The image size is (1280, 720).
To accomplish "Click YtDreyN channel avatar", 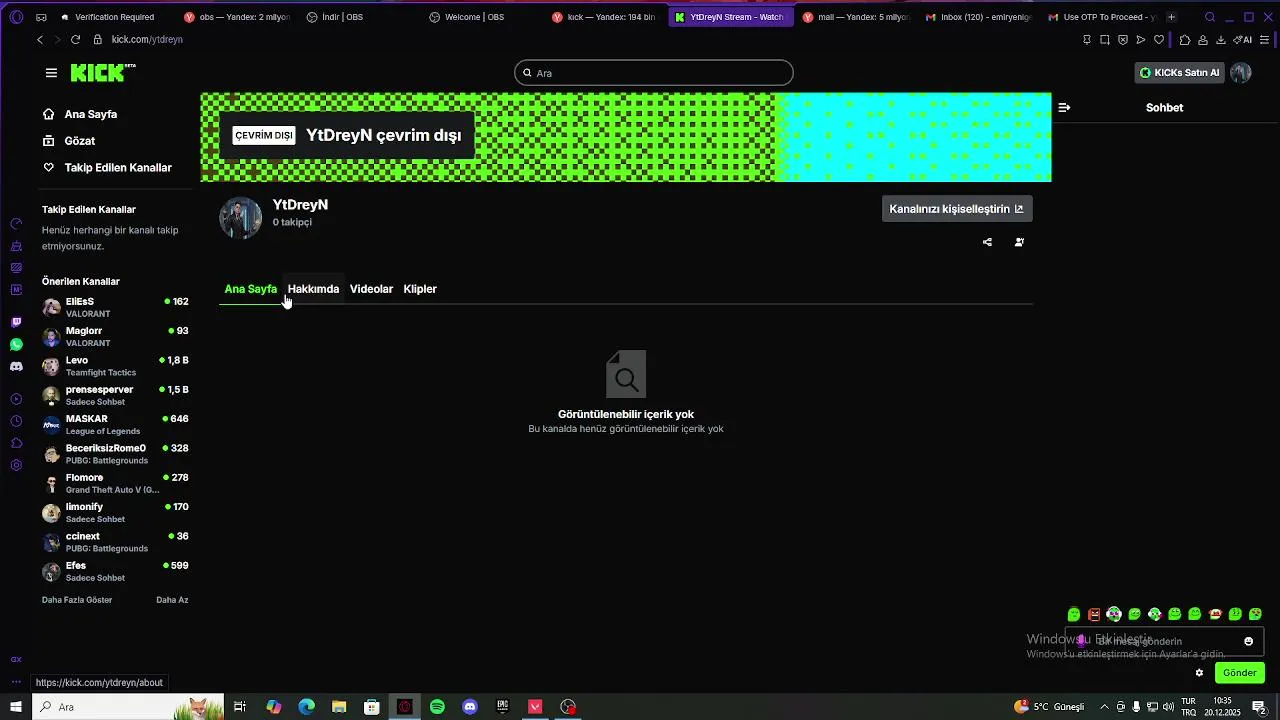I will coord(240,217).
